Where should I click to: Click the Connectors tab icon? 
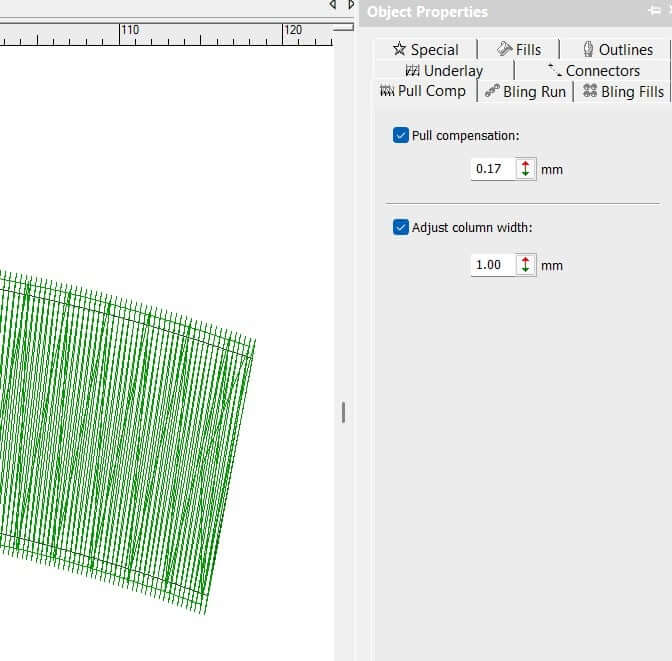(554, 71)
